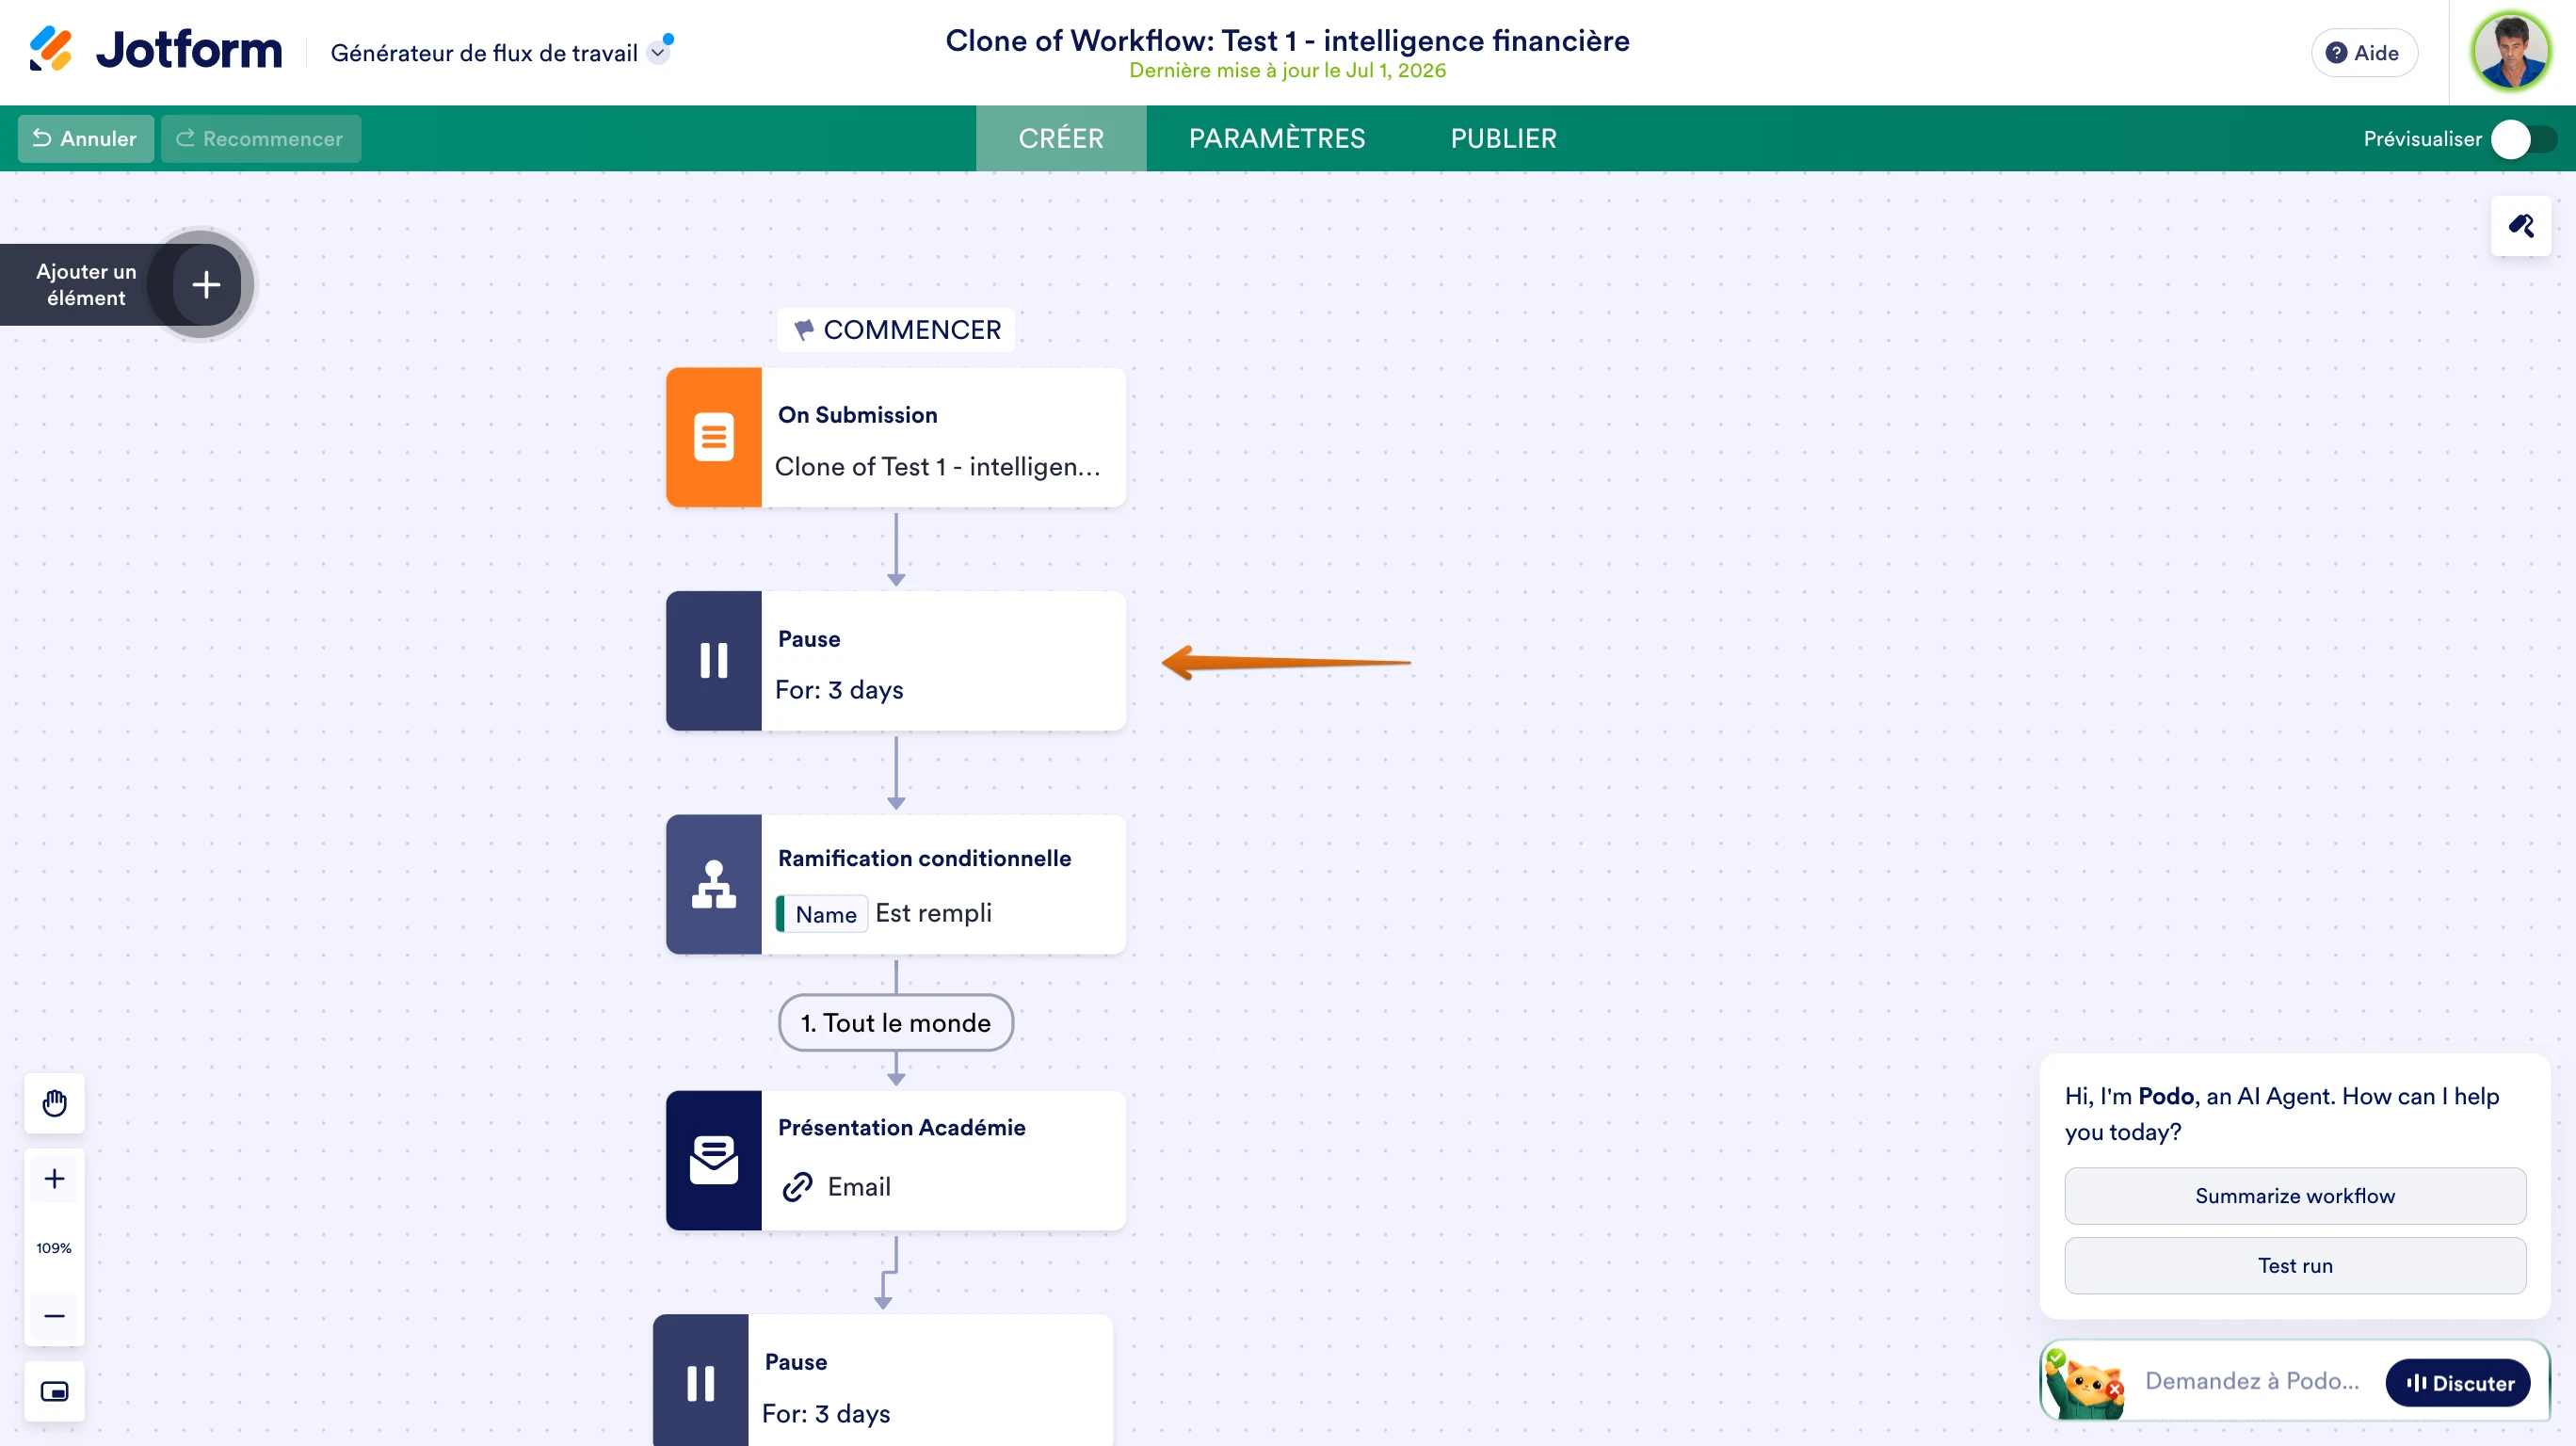Click the Podo cat mascot avatar

pos(2084,1386)
